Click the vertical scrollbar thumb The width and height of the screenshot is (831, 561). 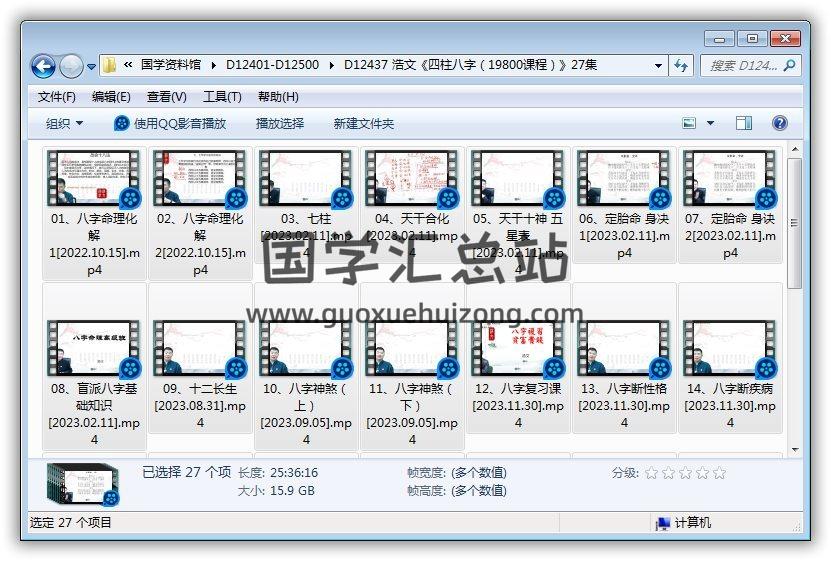pos(794,223)
